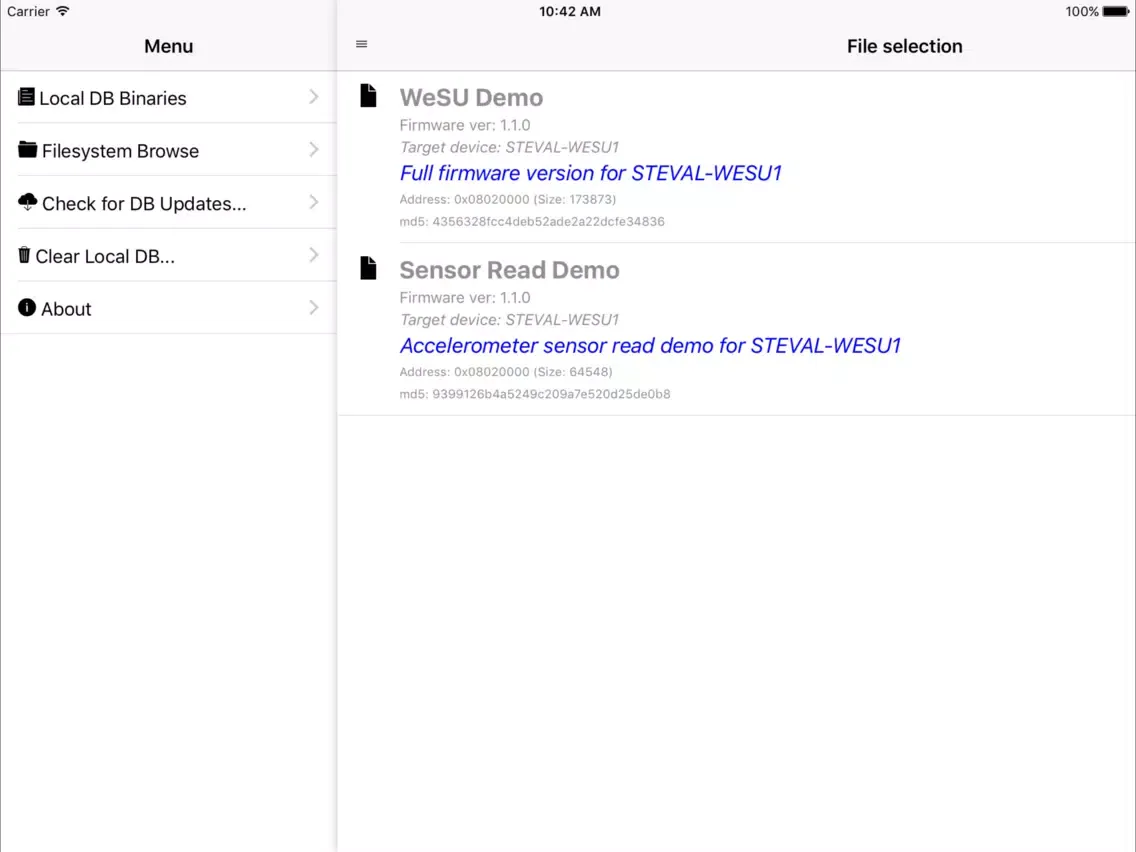1136x852 pixels.
Task: Click the trash can icon for Clear Local DB
Action: pyautogui.click(x=25, y=255)
